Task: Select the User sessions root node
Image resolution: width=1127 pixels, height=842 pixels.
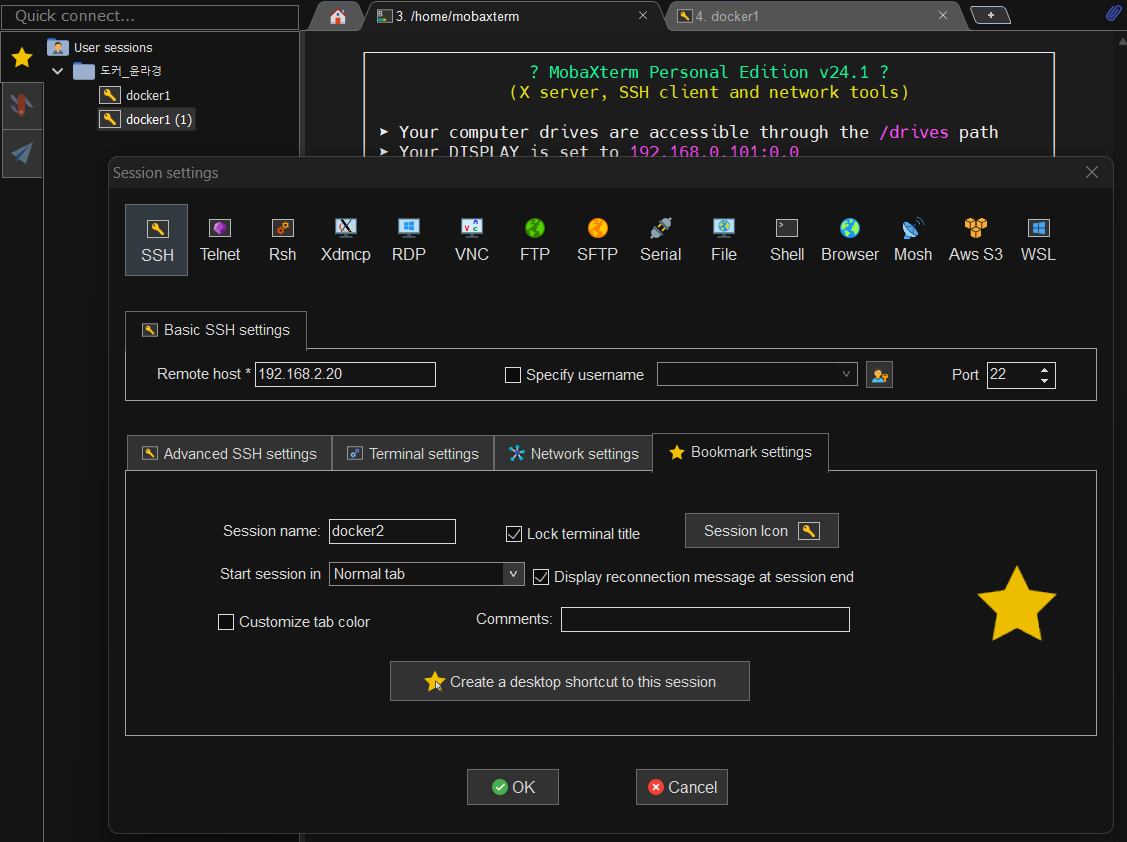Action: pos(100,47)
